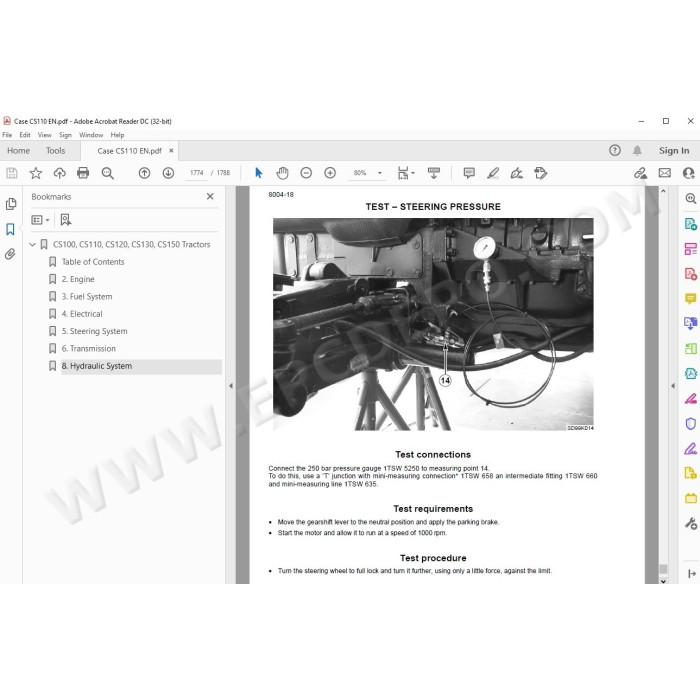Screen dimensions: 700x700
Task: Jump to 6. Transmission bookmark
Action: pos(88,349)
